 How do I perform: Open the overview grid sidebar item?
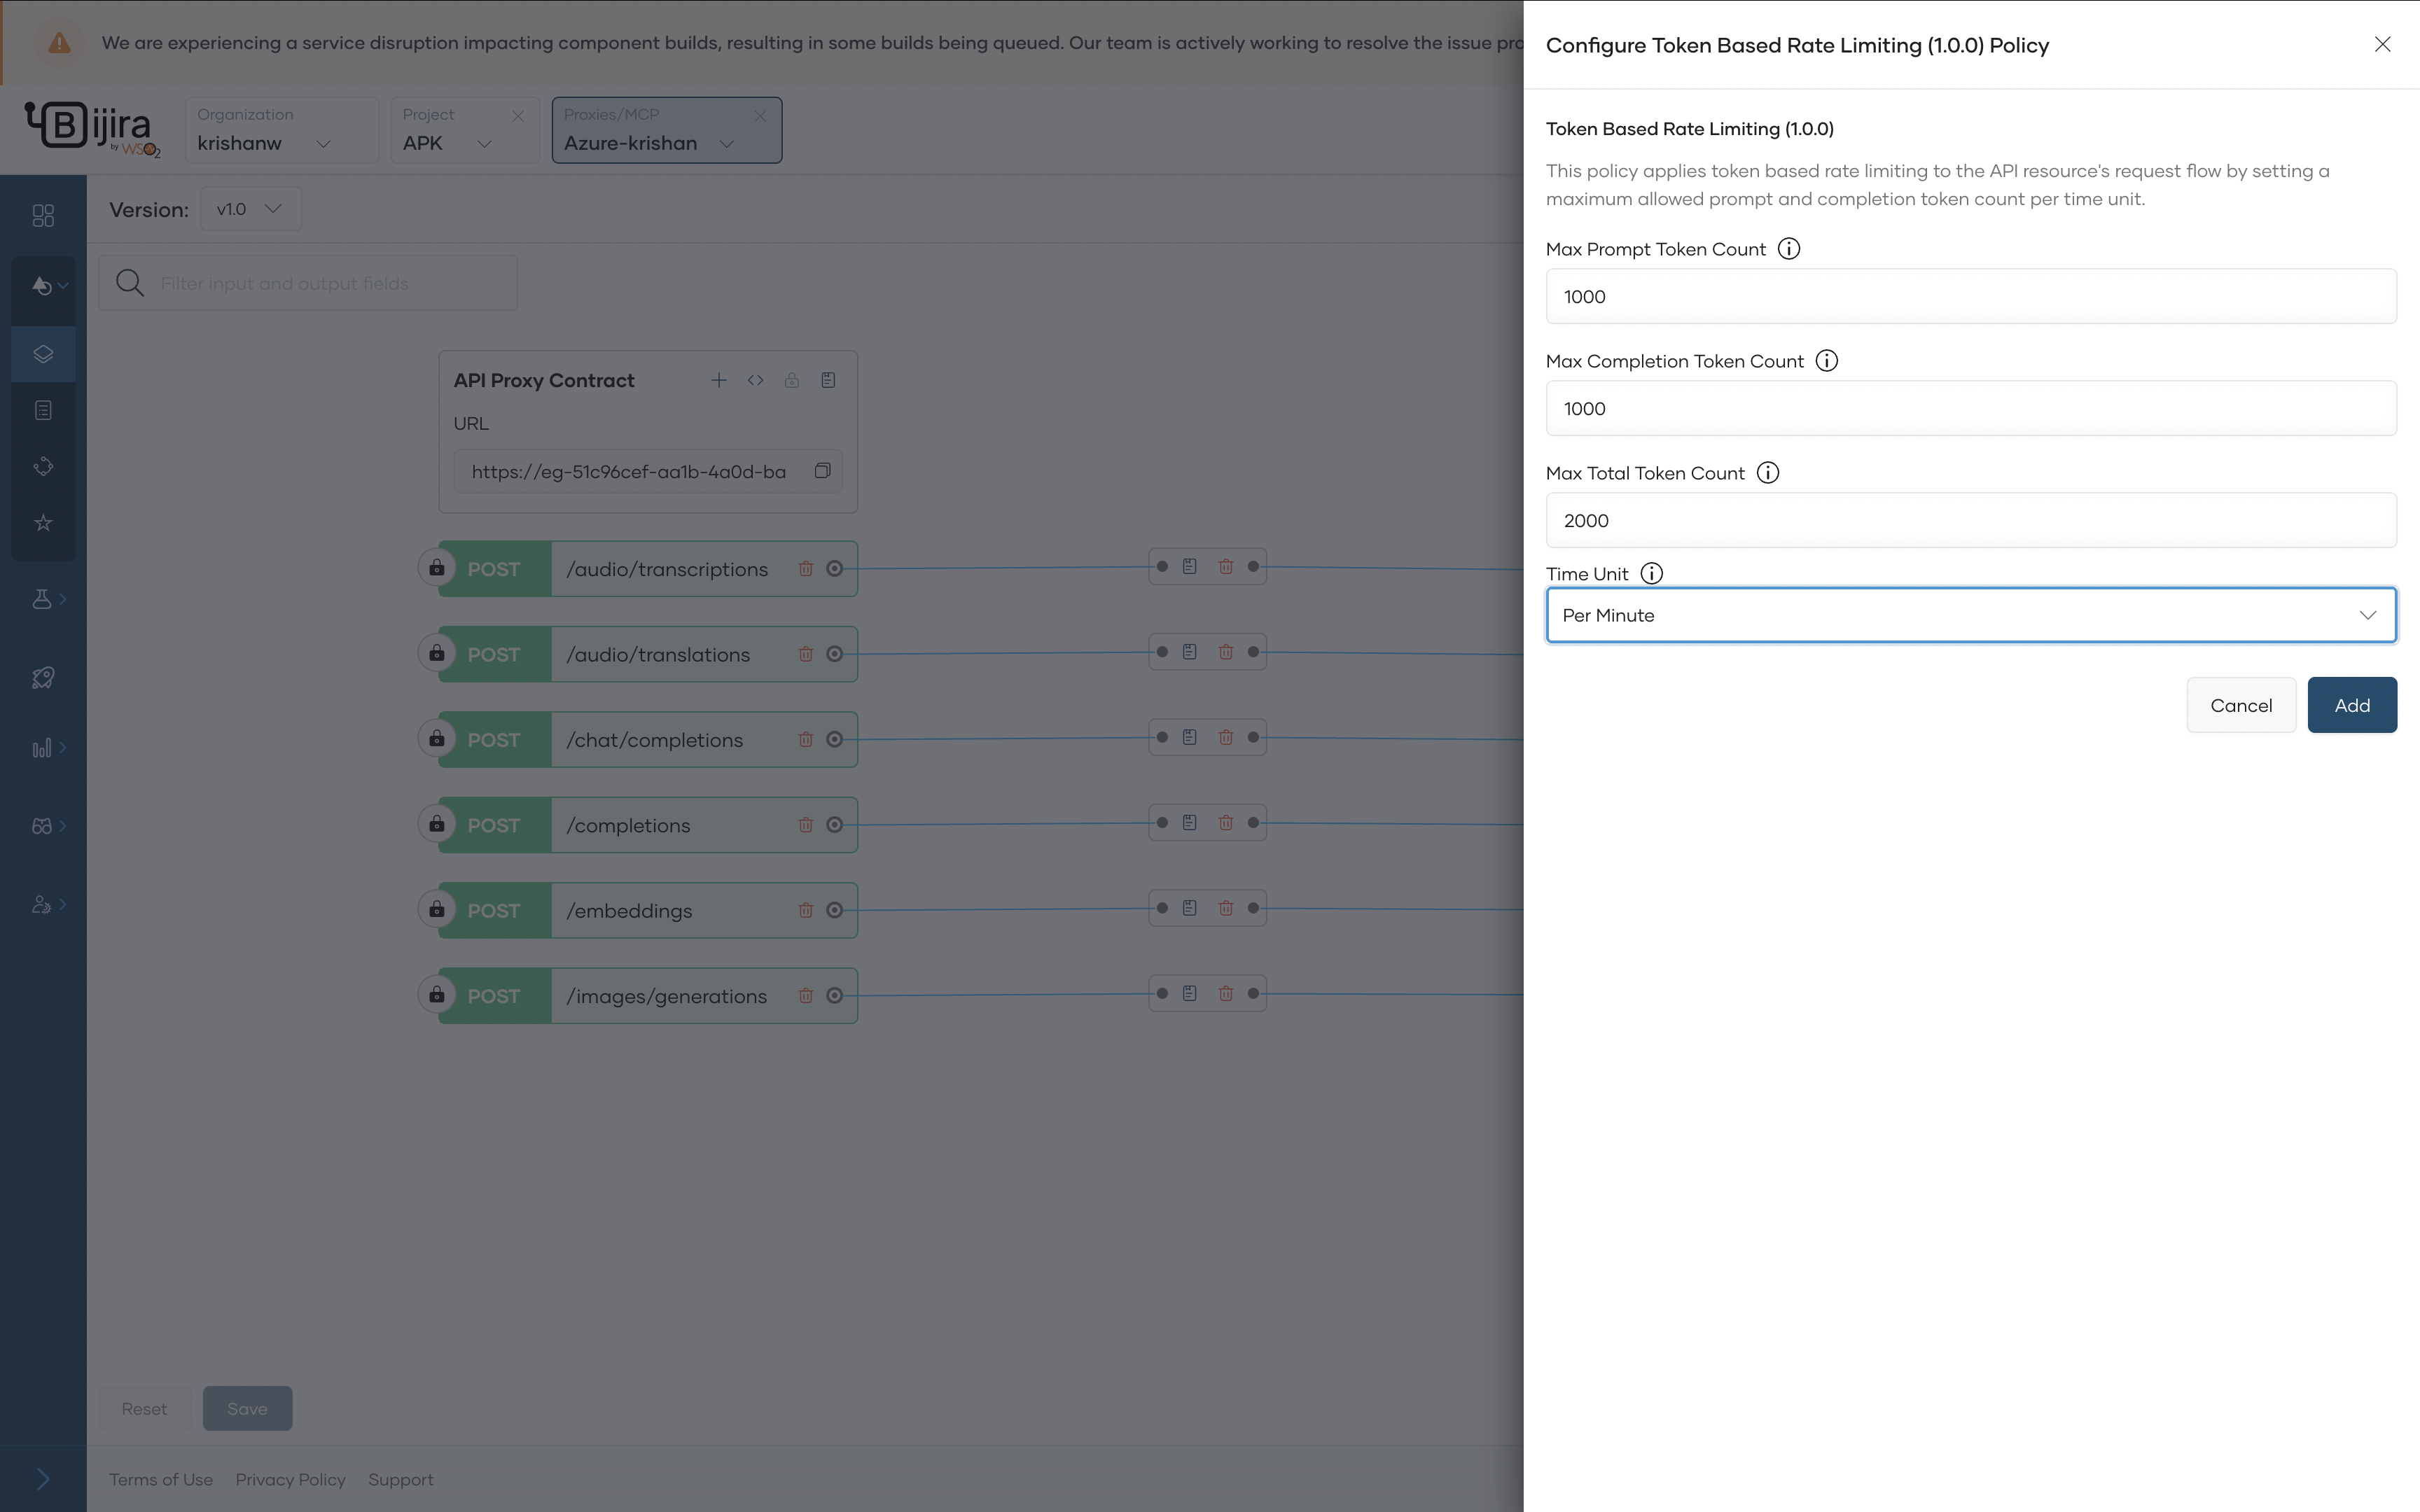coord(43,216)
